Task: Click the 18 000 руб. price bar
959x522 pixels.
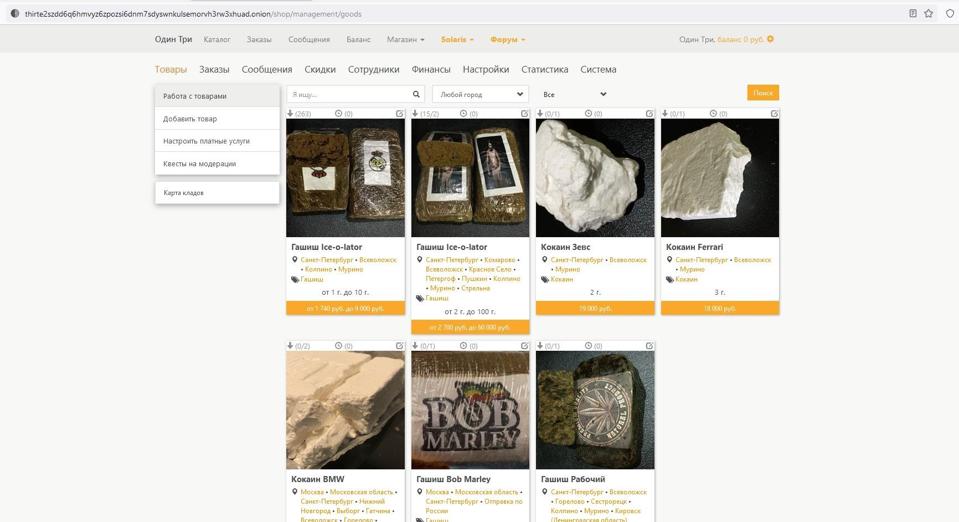Action: (x=720, y=308)
